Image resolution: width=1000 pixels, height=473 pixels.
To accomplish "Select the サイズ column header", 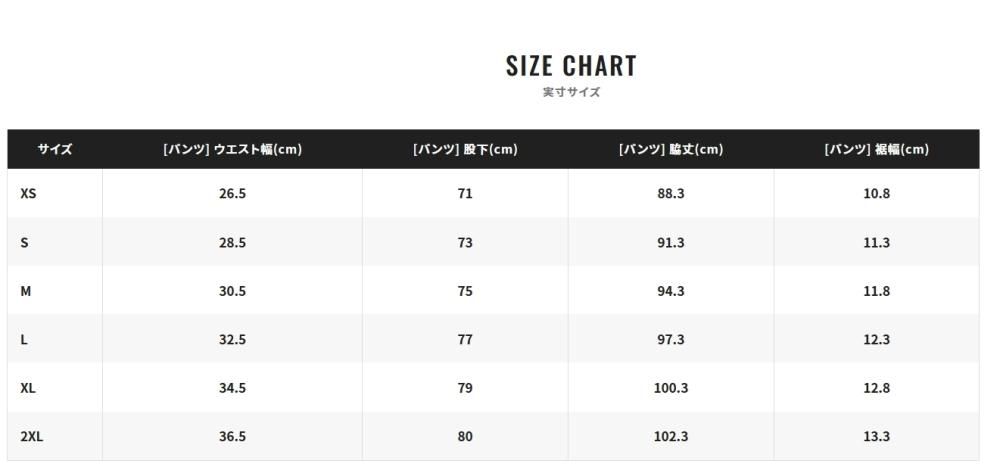I will (55, 150).
